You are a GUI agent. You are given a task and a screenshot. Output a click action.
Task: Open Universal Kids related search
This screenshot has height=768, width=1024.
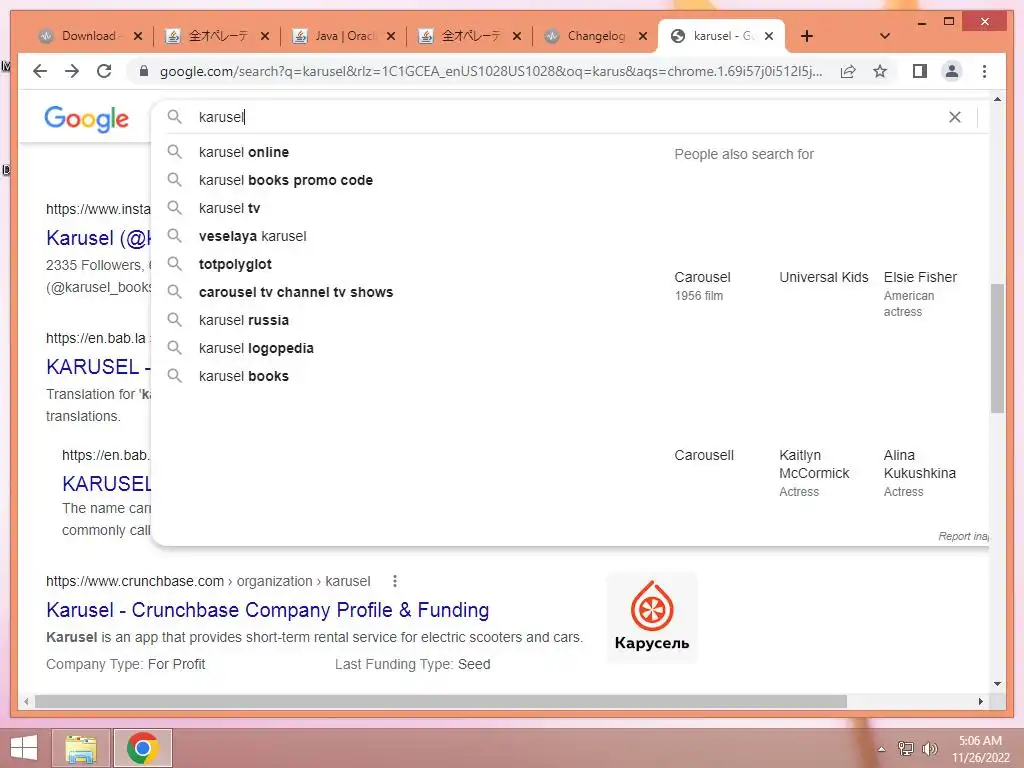tap(824, 278)
